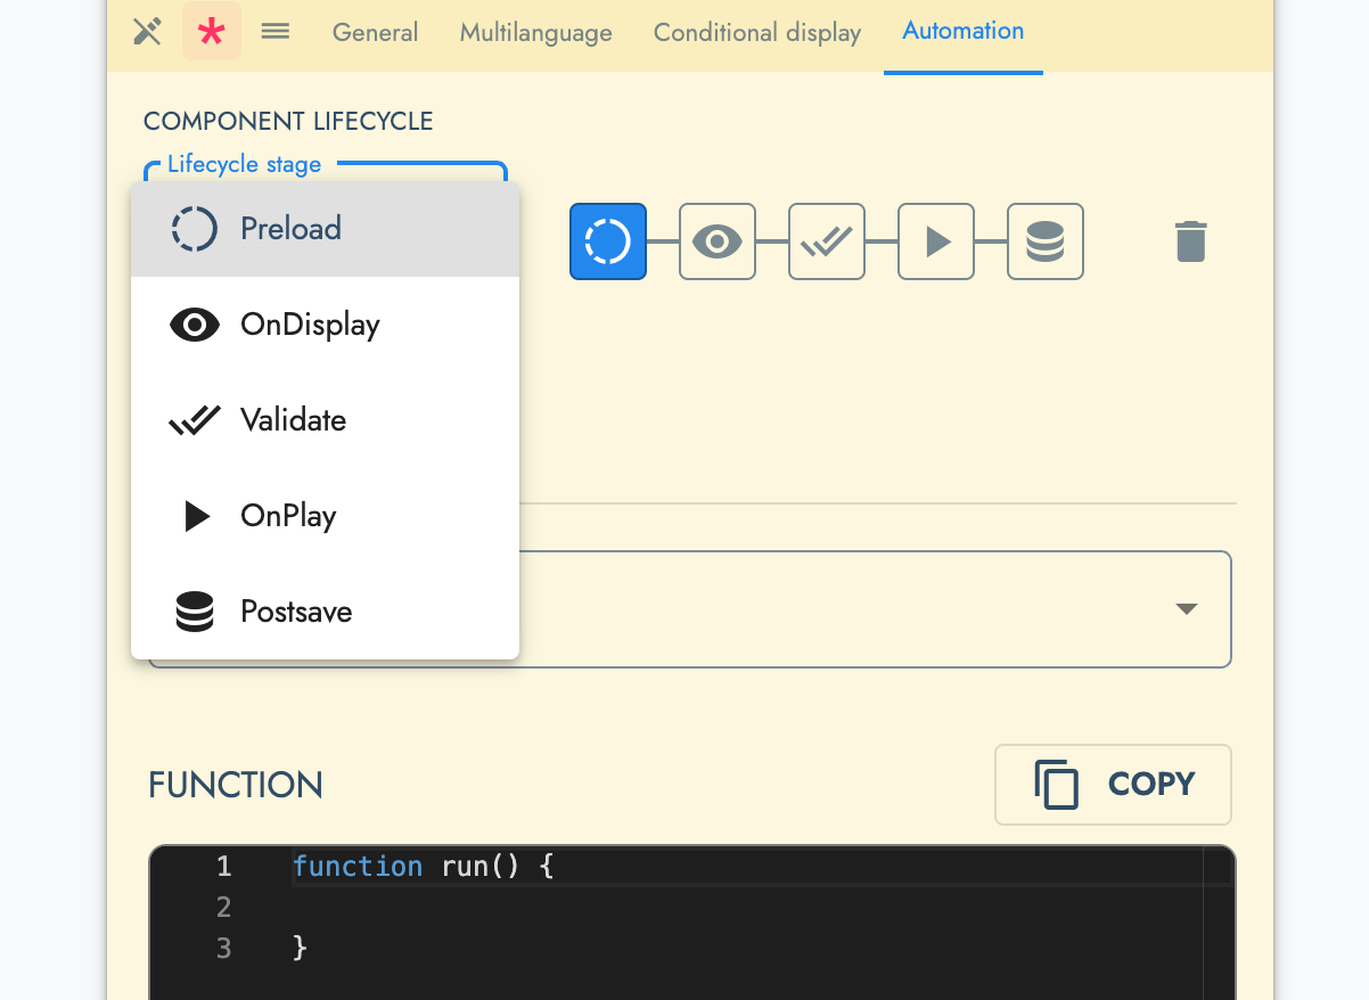Choose OnPlay from the lifecycle menu
1369x1000 pixels.
pos(288,516)
